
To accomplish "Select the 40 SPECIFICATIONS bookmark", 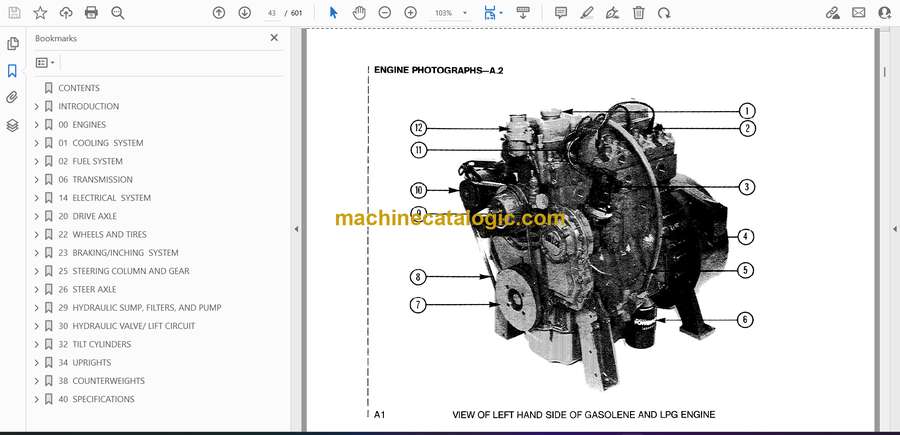I will pos(96,399).
